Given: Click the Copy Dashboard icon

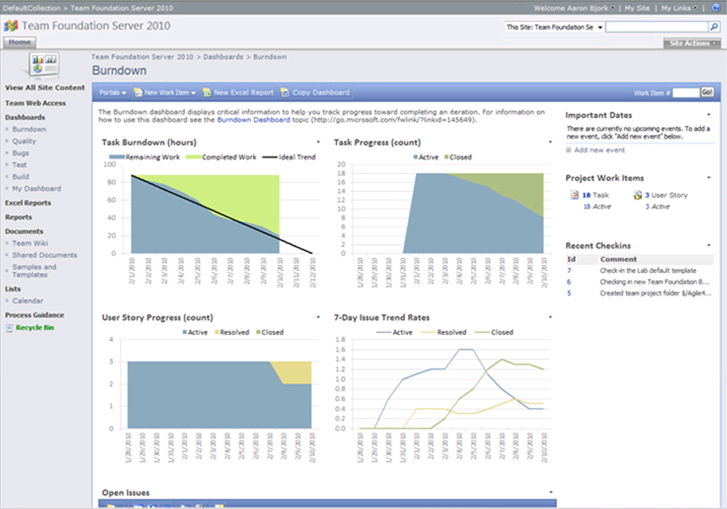Looking at the screenshot, I should point(285,93).
